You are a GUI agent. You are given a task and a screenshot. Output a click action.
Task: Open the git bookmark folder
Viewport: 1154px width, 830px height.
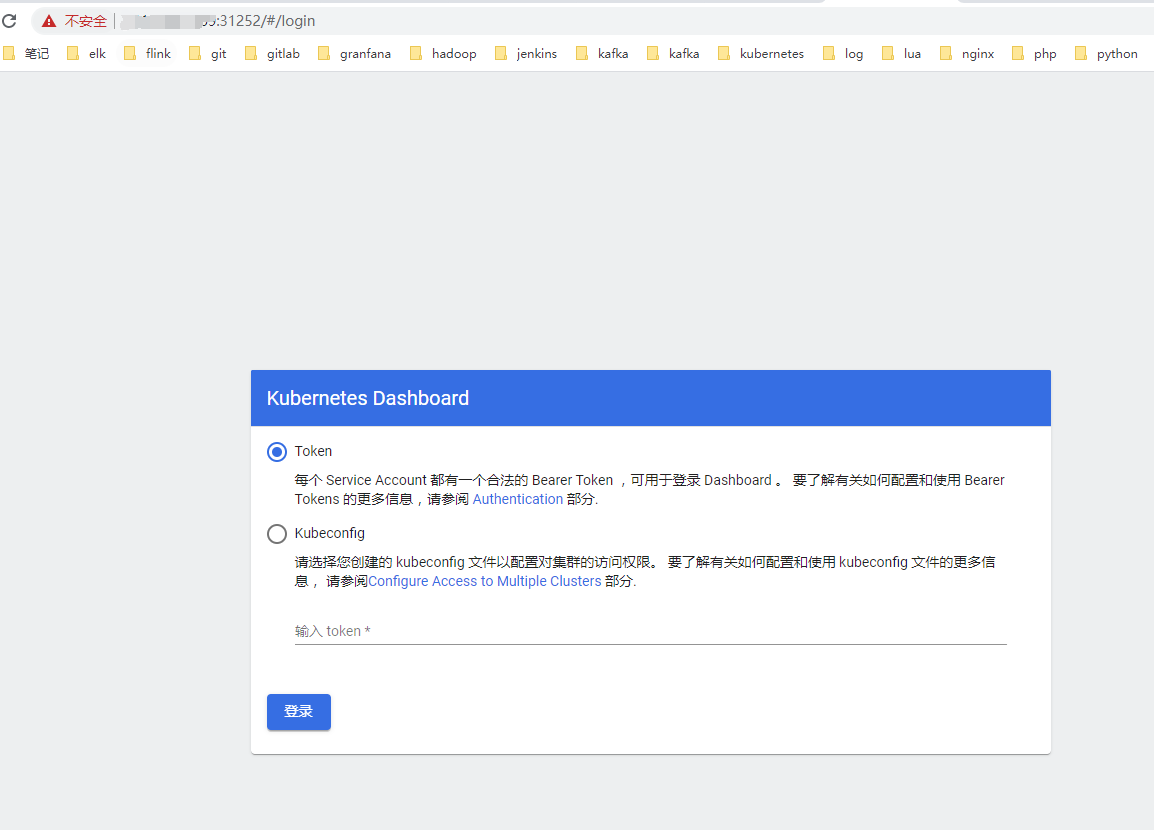tap(208, 53)
